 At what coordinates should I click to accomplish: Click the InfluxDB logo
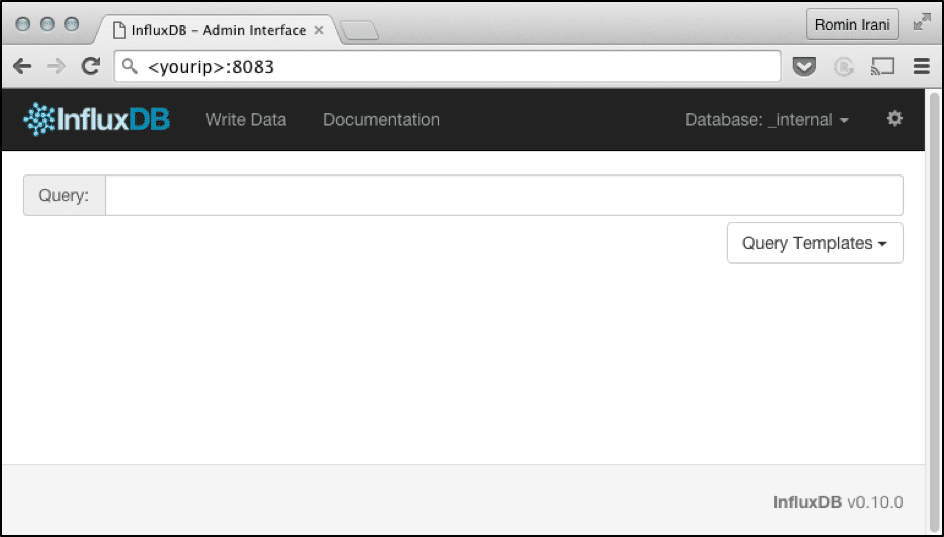(97, 120)
